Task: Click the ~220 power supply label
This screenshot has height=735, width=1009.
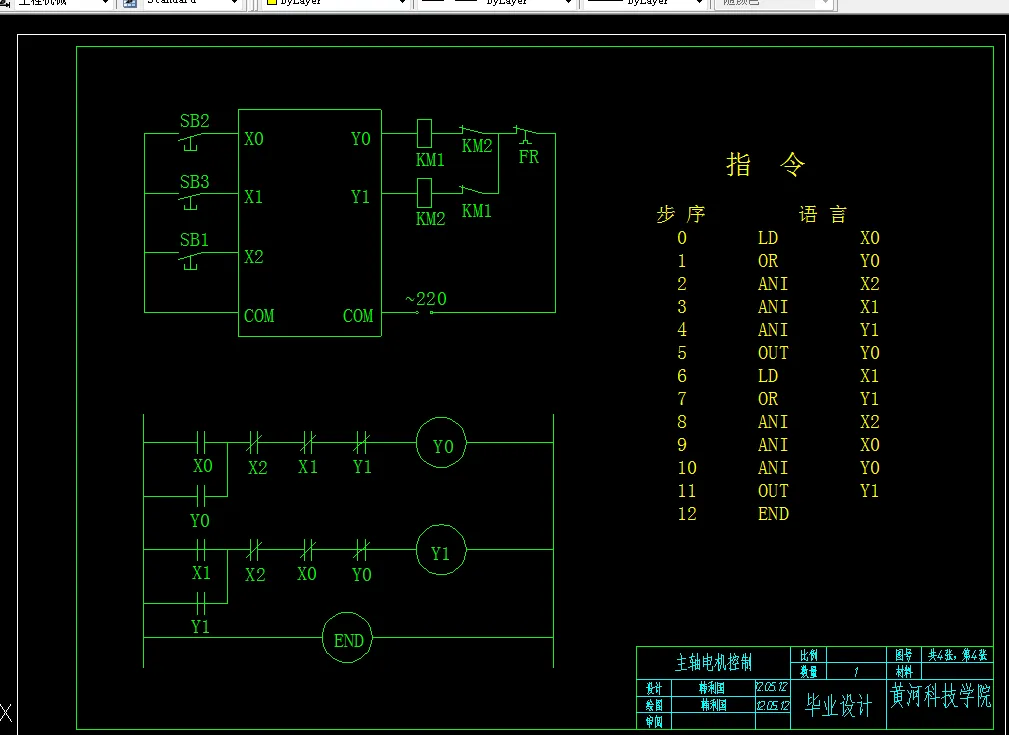Action: coord(426,299)
